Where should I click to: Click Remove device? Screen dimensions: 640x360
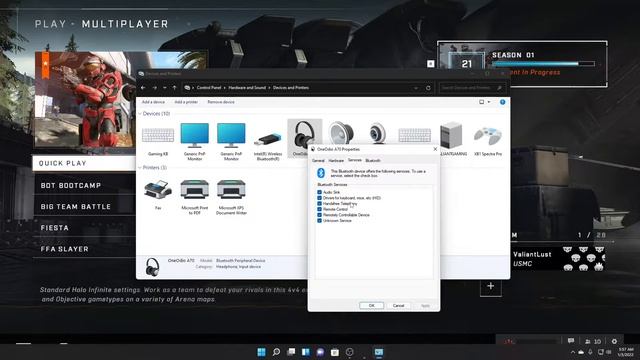(x=221, y=102)
